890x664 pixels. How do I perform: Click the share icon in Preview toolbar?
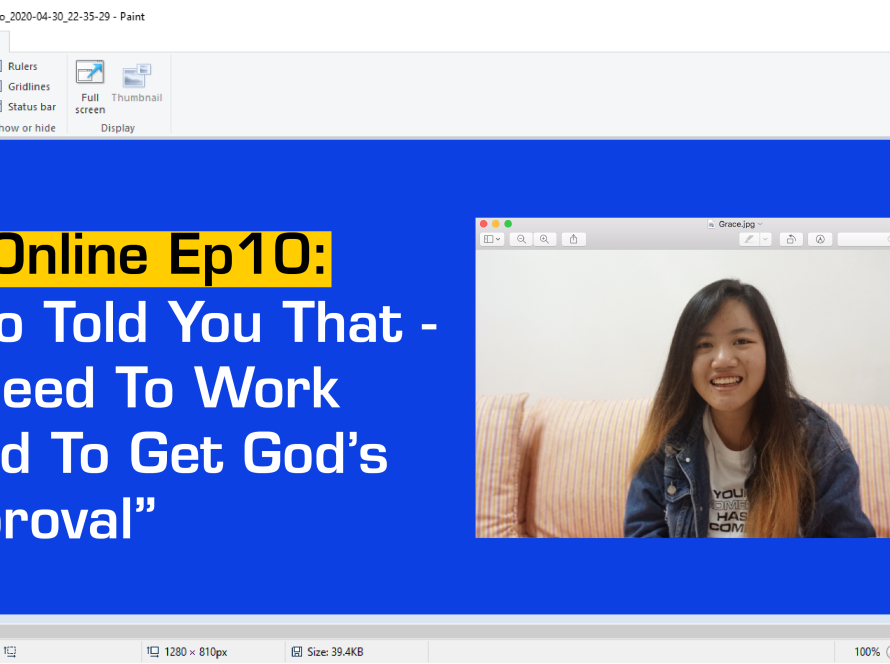point(574,239)
